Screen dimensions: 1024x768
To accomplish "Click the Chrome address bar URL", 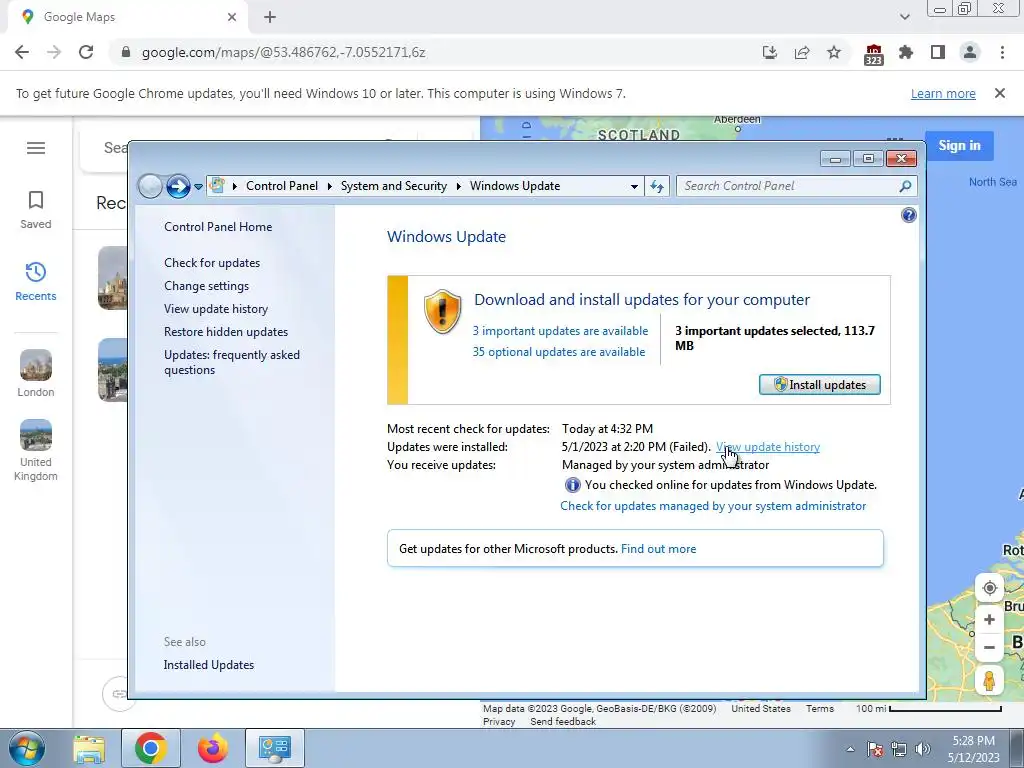I will click(283, 52).
